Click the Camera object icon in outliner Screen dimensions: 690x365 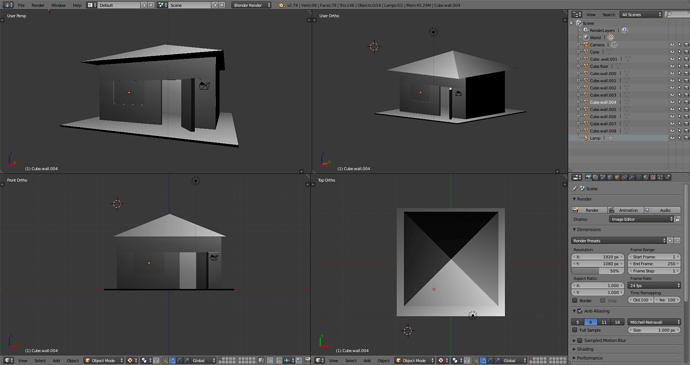tap(586, 44)
